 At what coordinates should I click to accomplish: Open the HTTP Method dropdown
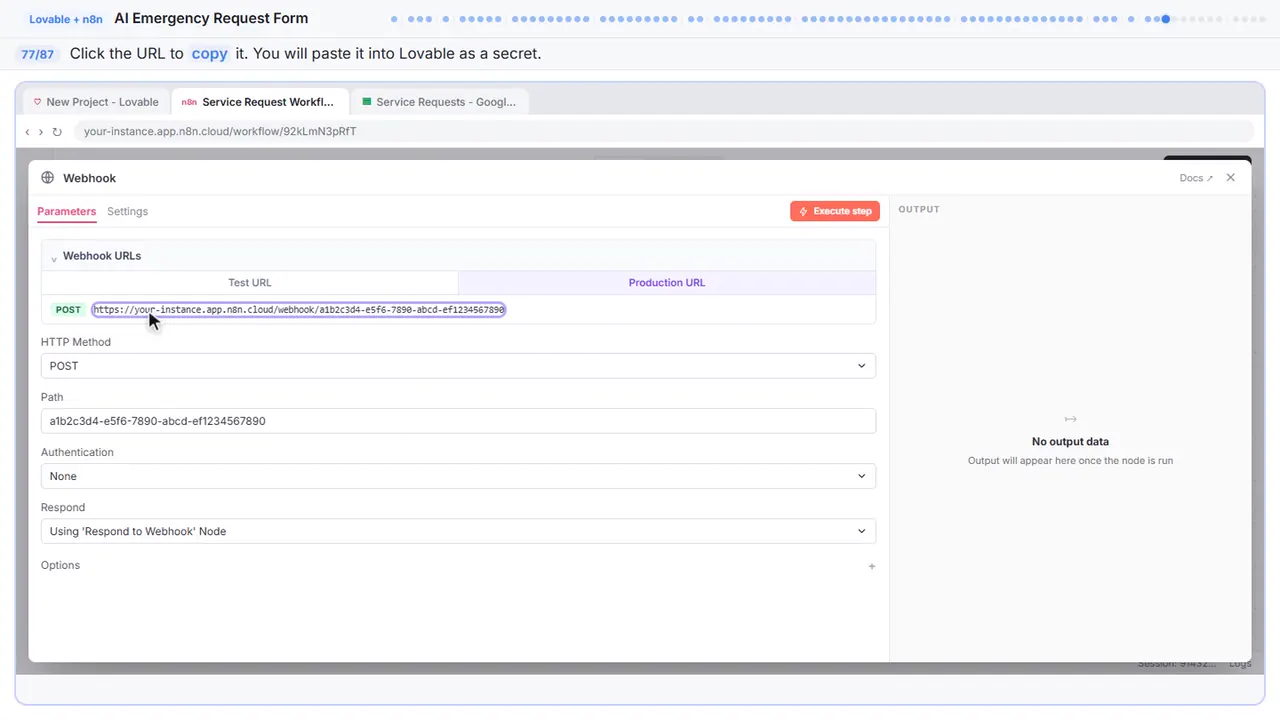458,366
